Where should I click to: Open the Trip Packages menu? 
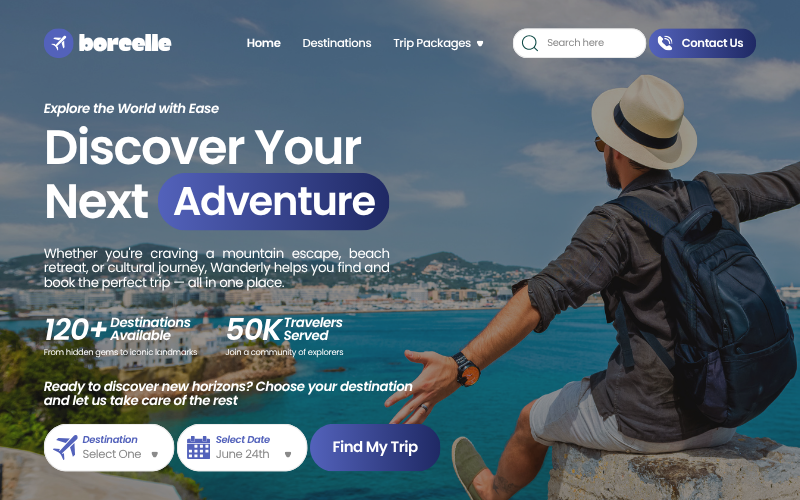pyautogui.click(x=432, y=43)
